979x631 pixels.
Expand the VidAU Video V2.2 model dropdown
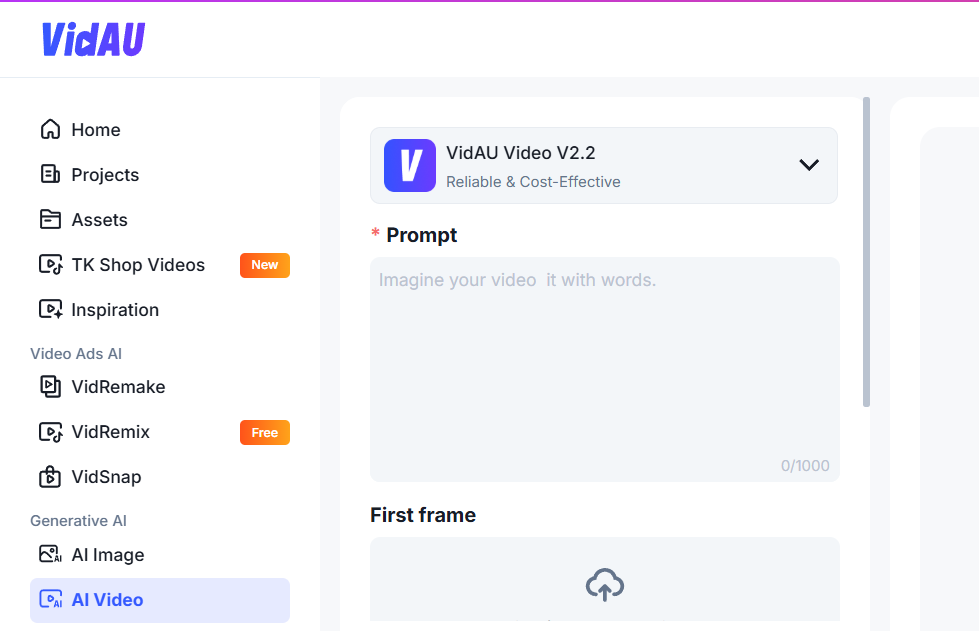(809, 165)
